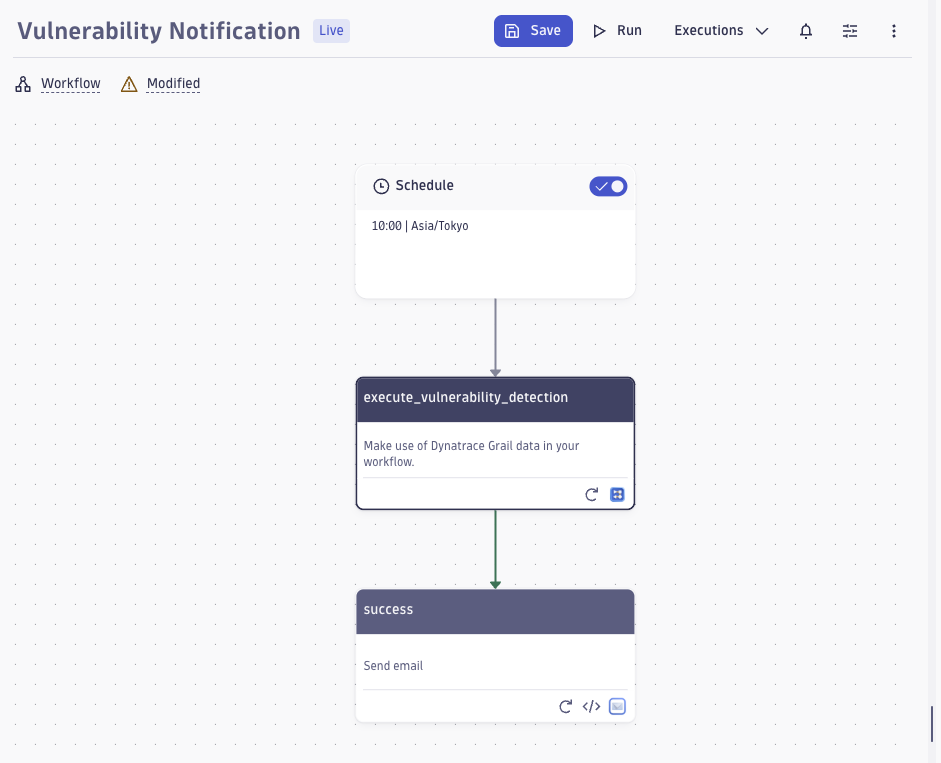The width and height of the screenshot is (941, 763).
Task: Click the blue Dynatrace Grail data icon
Action: 617,493
